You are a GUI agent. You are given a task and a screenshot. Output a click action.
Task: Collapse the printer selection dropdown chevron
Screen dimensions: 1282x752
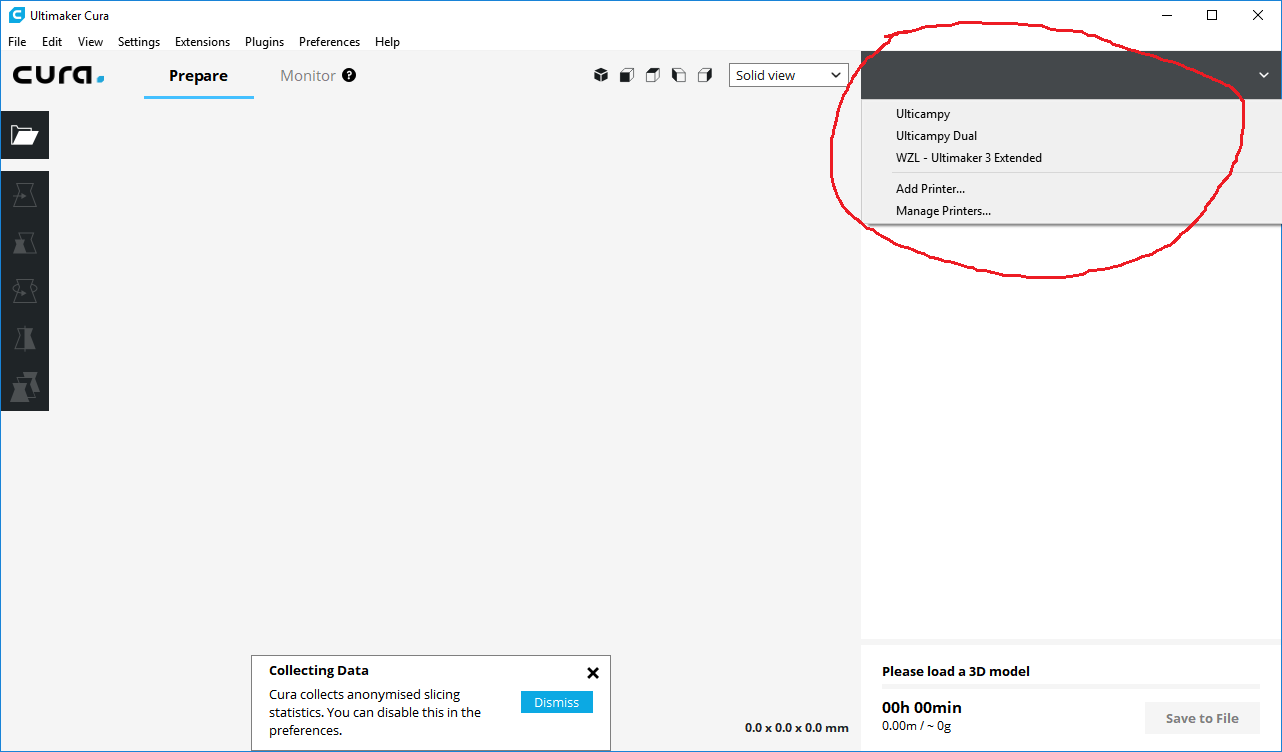pyautogui.click(x=1264, y=75)
